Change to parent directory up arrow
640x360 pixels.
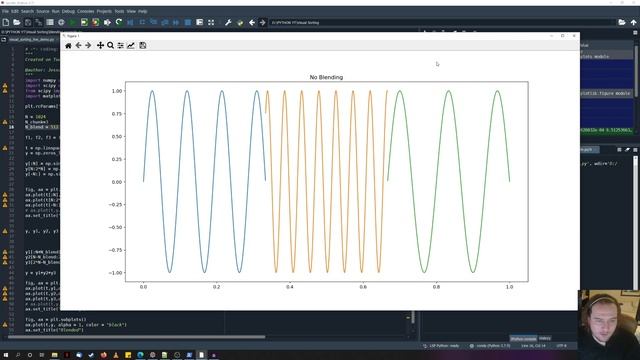633,22
